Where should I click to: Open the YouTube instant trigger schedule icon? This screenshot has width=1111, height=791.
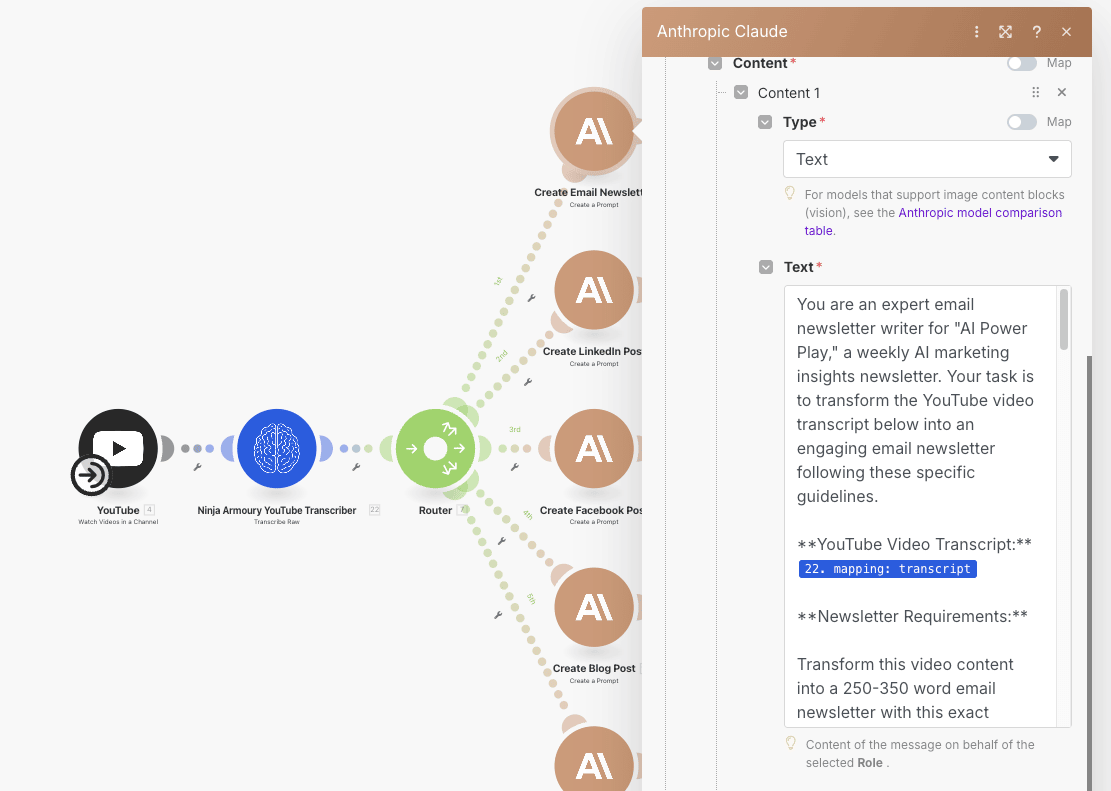(x=91, y=475)
